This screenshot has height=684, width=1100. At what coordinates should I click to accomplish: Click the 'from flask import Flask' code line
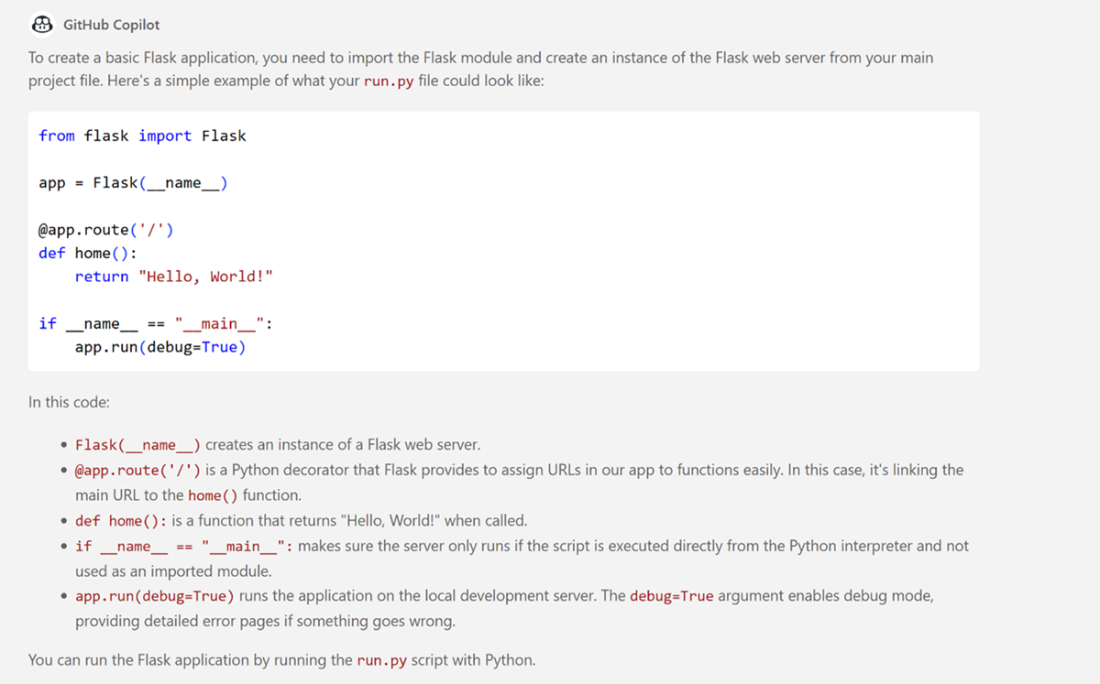pos(142,135)
